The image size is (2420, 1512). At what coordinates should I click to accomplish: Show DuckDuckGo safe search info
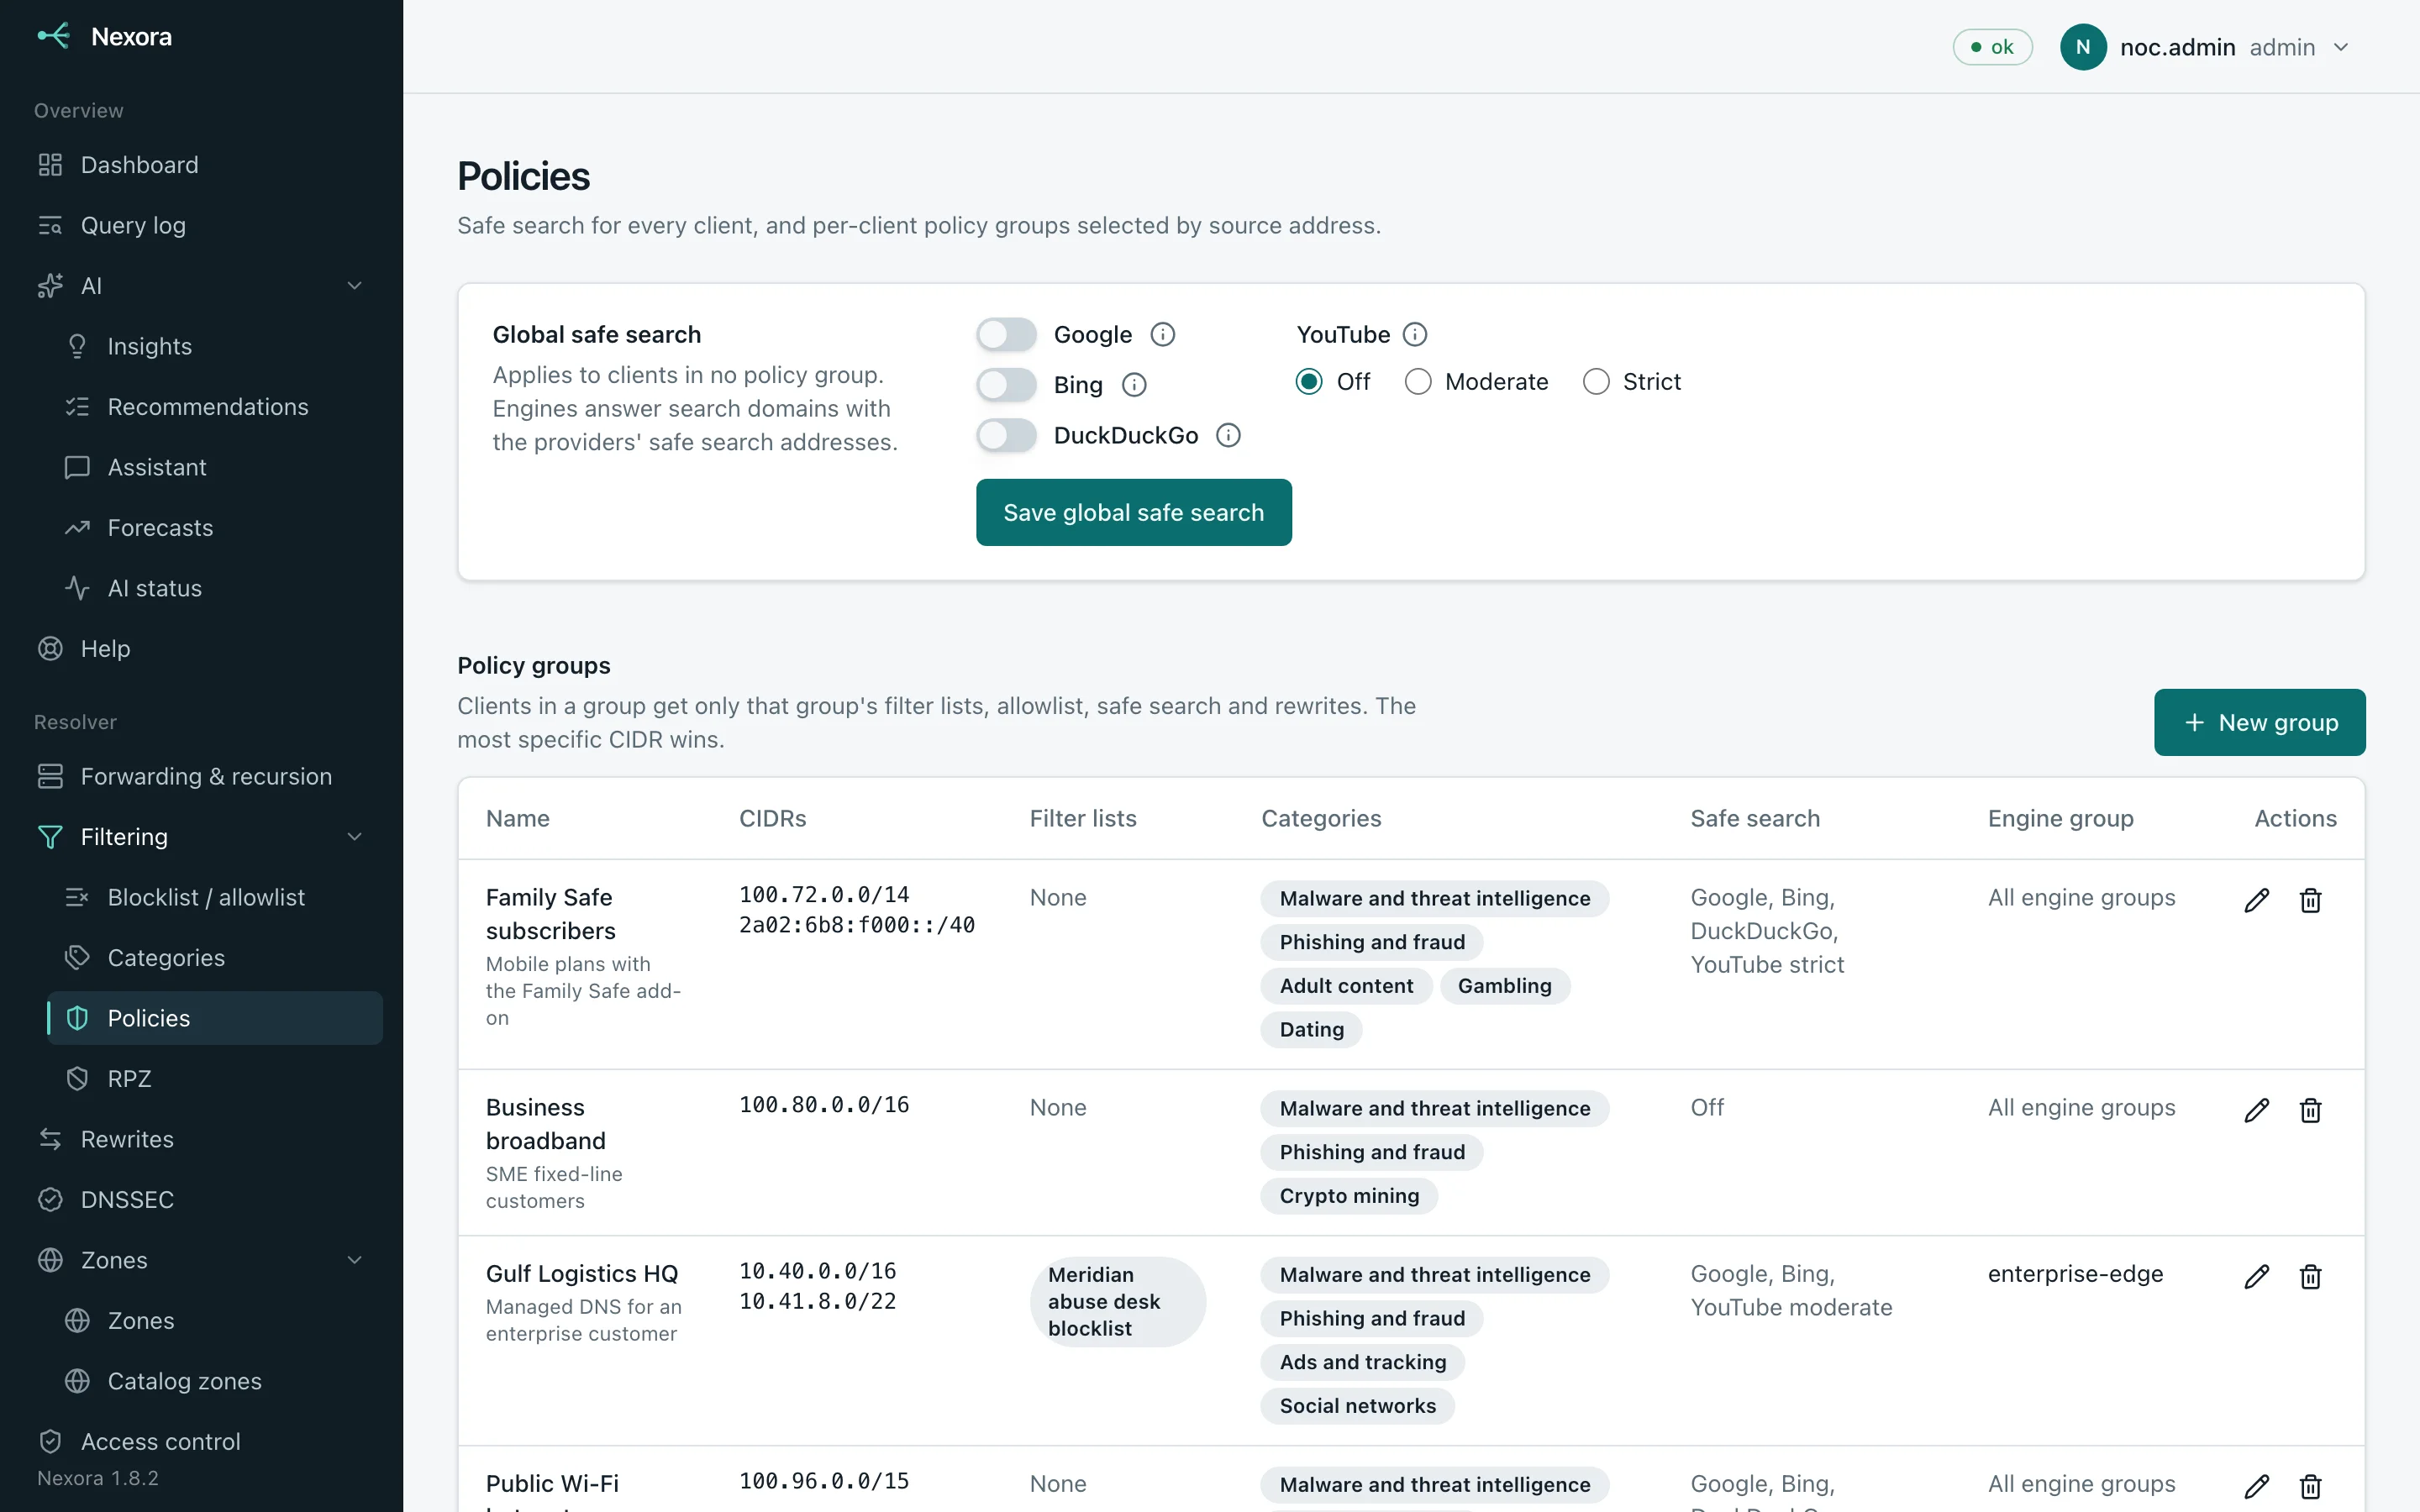click(1228, 435)
